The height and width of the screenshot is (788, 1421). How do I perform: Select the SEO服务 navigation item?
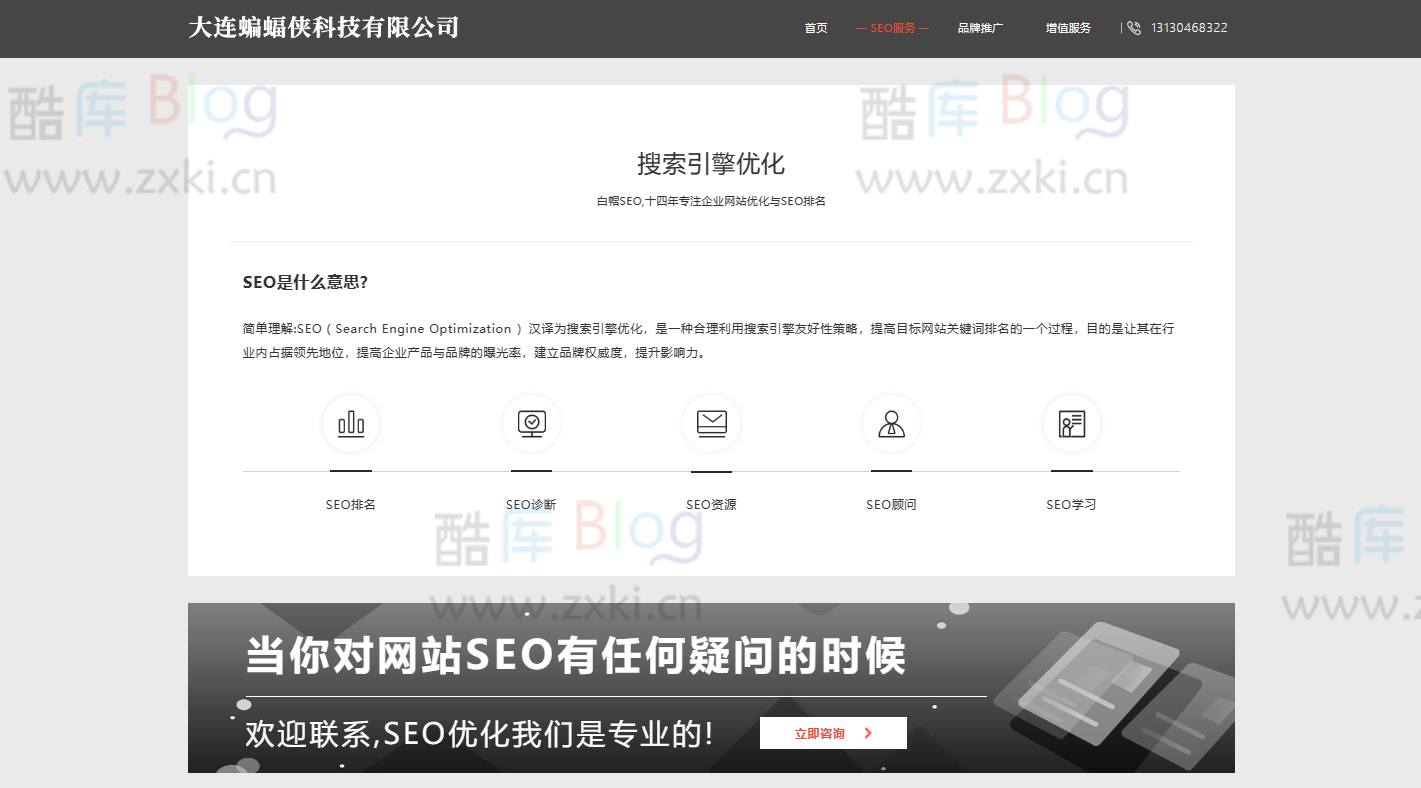click(892, 27)
